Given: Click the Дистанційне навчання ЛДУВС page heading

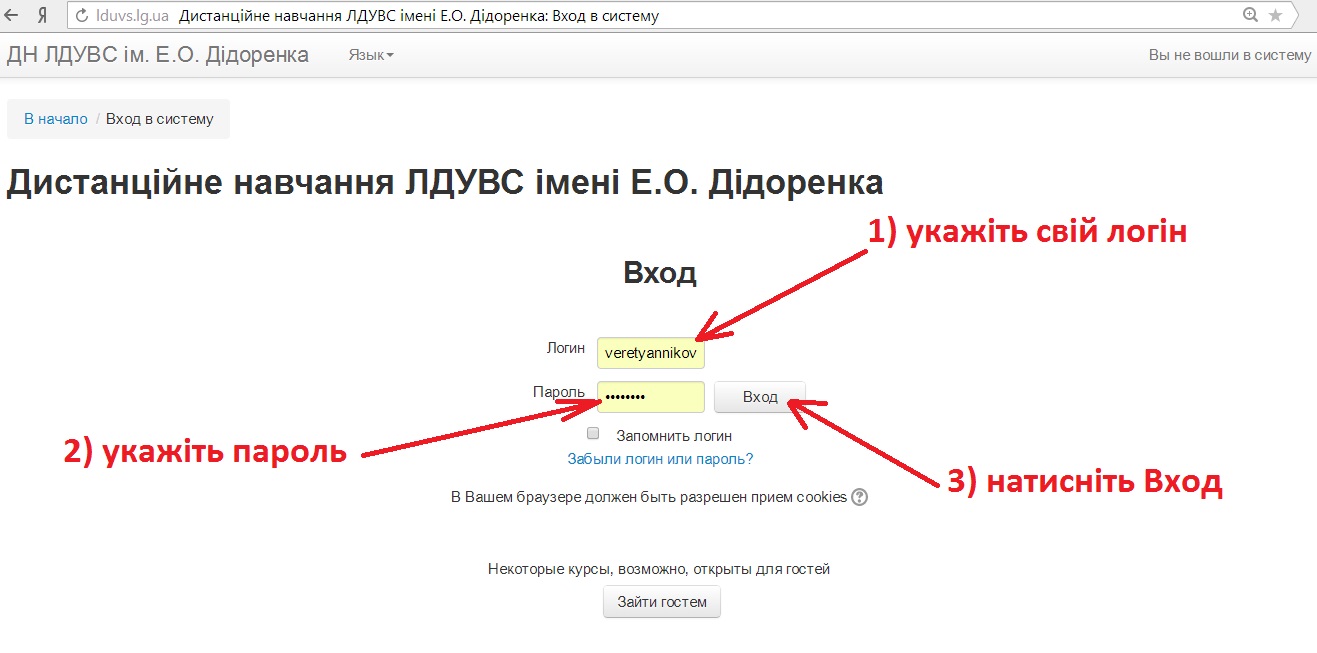Looking at the screenshot, I should click(x=445, y=183).
